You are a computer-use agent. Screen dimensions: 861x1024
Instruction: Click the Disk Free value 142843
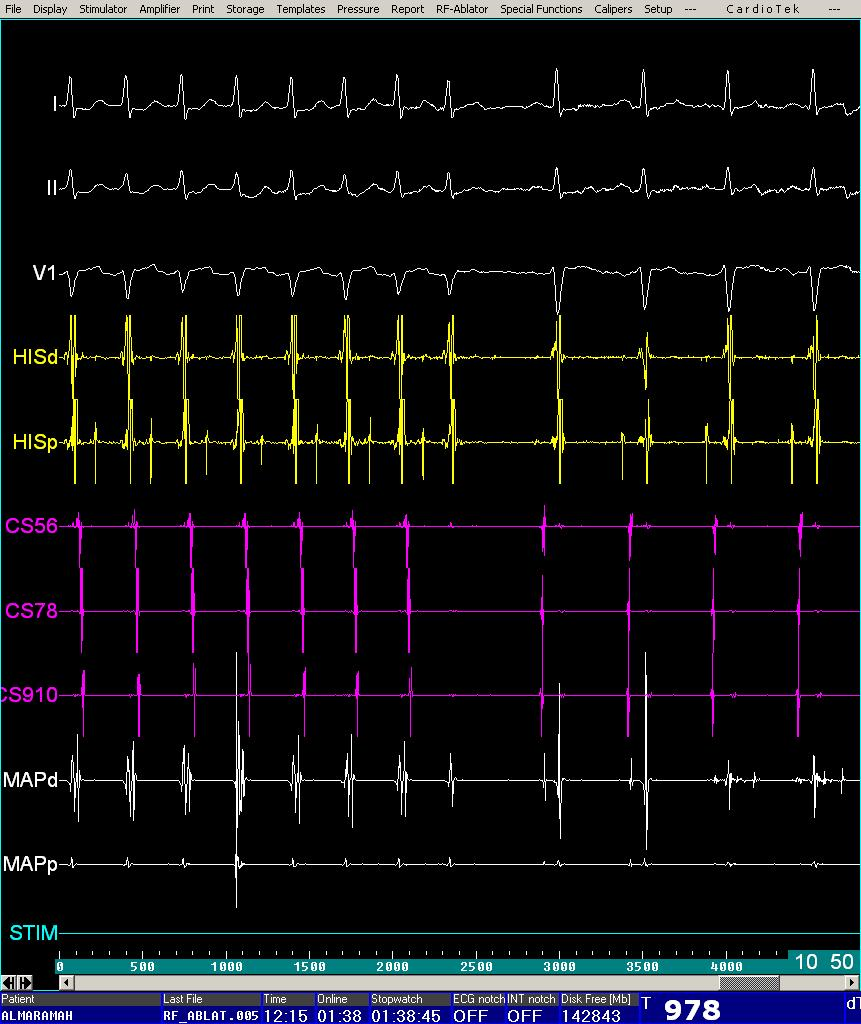pyautogui.click(x=591, y=1016)
